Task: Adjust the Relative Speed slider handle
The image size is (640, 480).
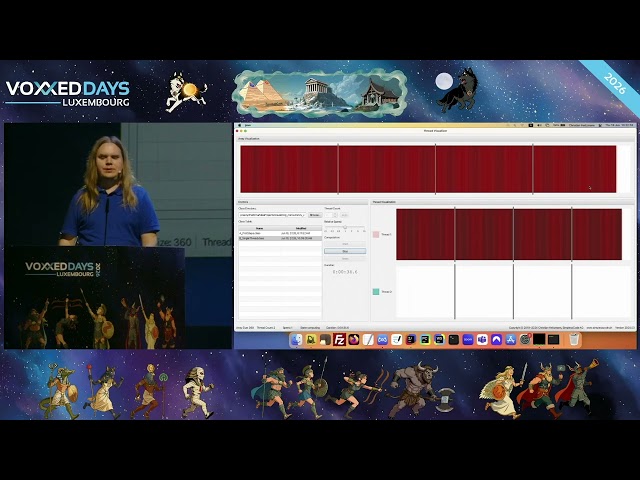Action: click(345, 227)
